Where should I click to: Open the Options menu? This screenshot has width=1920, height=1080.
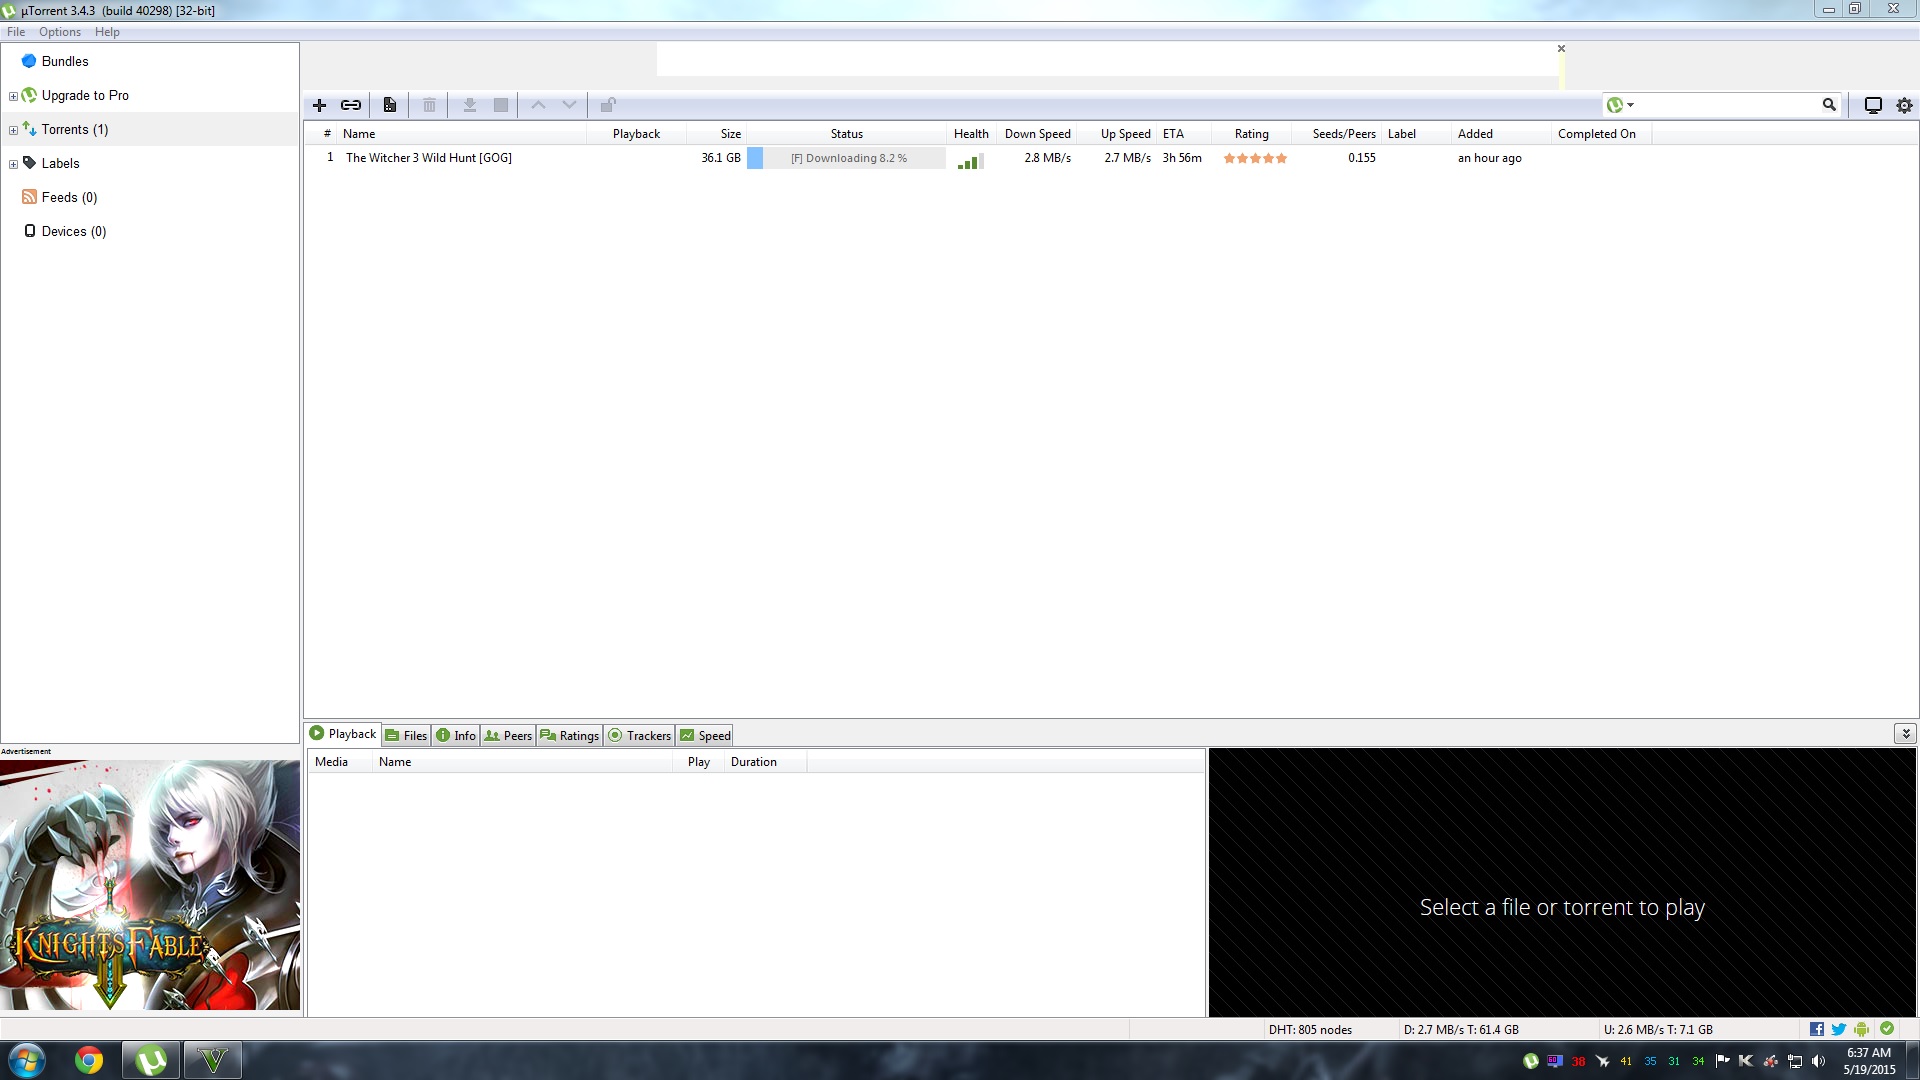(x=60, y=32)
